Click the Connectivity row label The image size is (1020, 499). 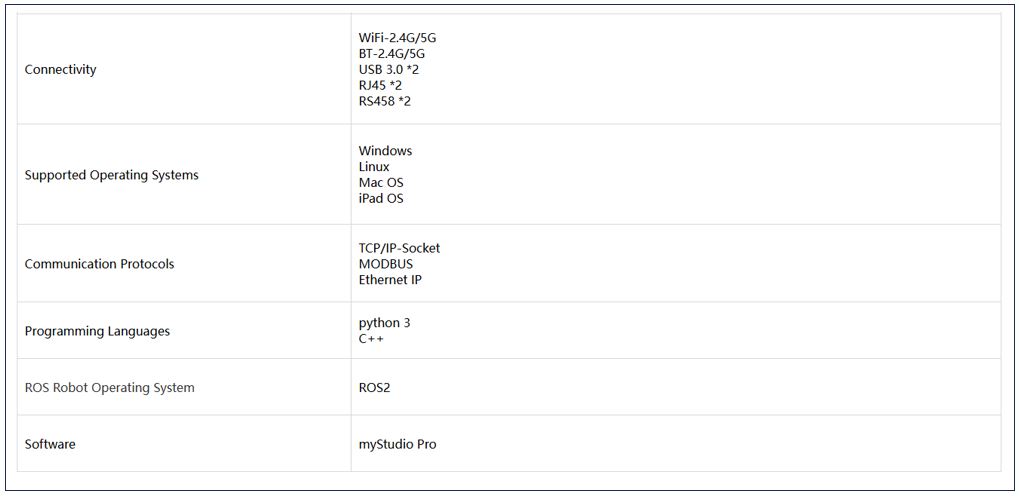pos(60,70)
